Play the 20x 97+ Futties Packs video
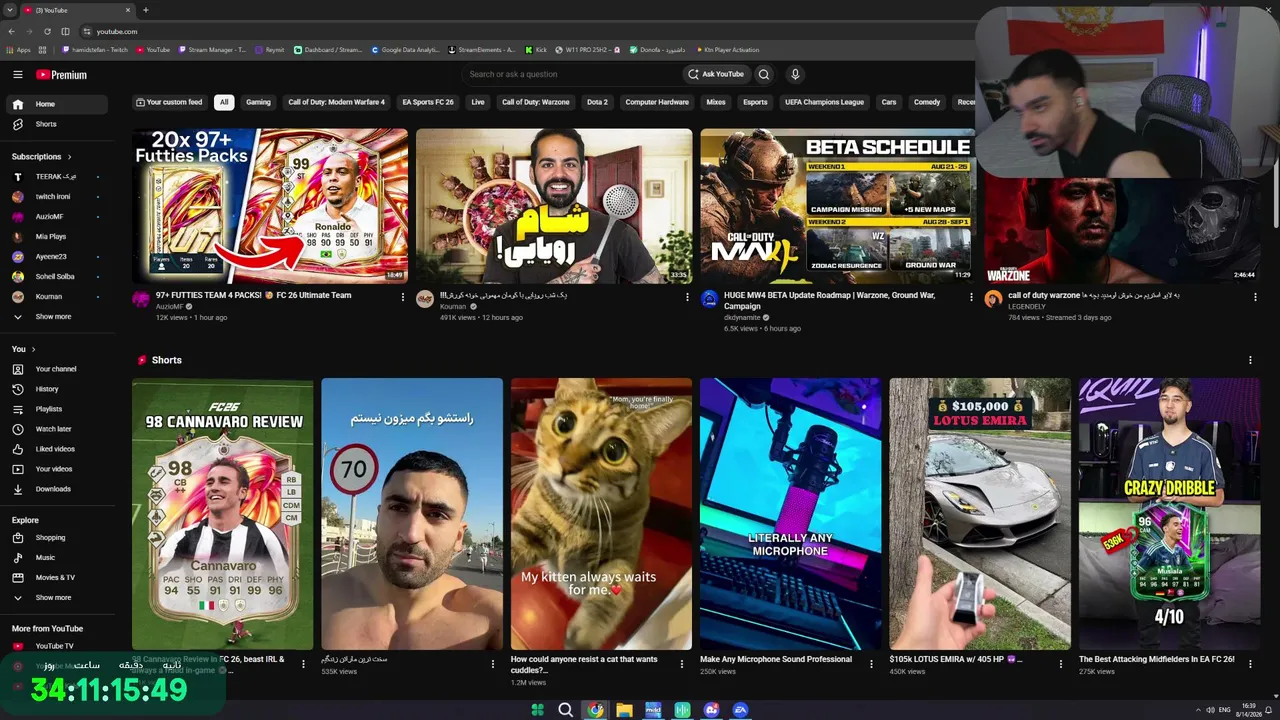This screenshot has height=720, width=1280. pos(270,206)
